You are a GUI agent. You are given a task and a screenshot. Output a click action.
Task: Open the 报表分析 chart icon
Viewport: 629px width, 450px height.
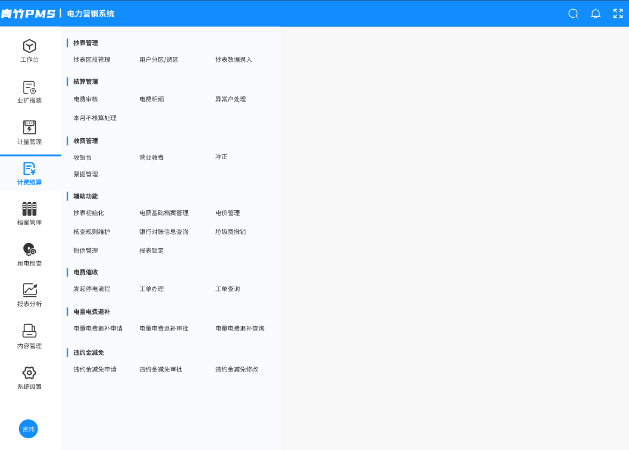[29, 290]
